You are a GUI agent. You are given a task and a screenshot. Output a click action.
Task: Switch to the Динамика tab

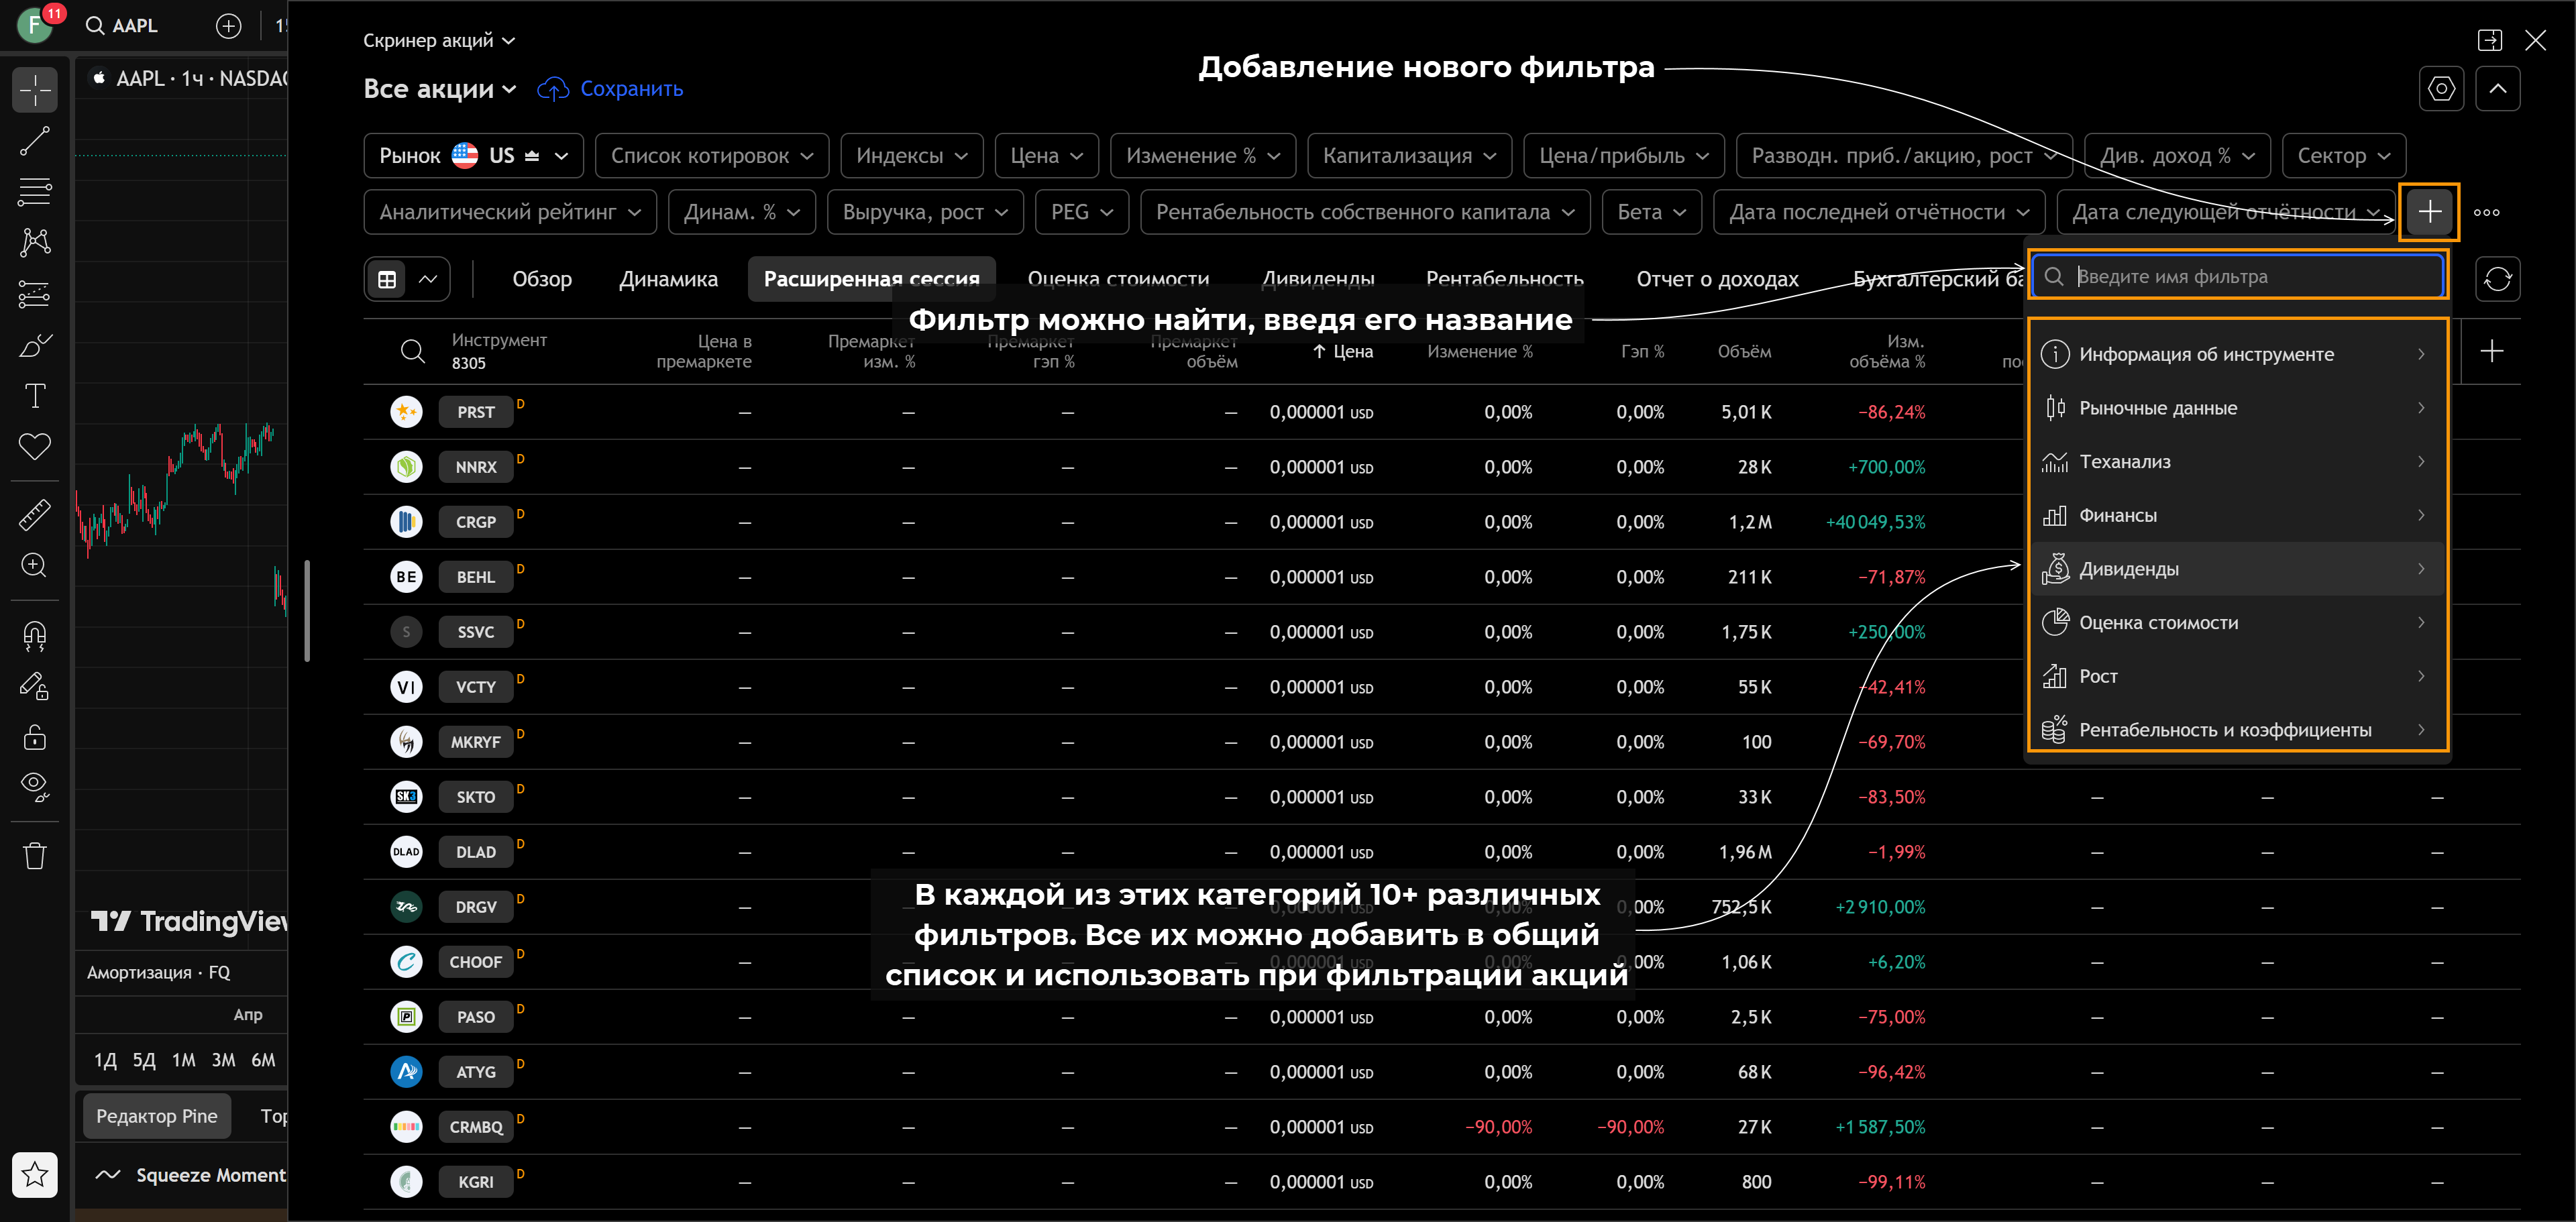coord(668,279)
